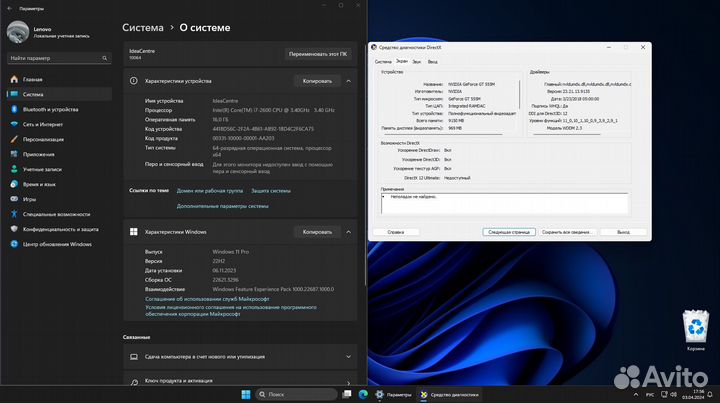The width and height of the screenshot is (720, 403).
Task: Click Средство диагностики taskbar item
Action: (450, 394)
